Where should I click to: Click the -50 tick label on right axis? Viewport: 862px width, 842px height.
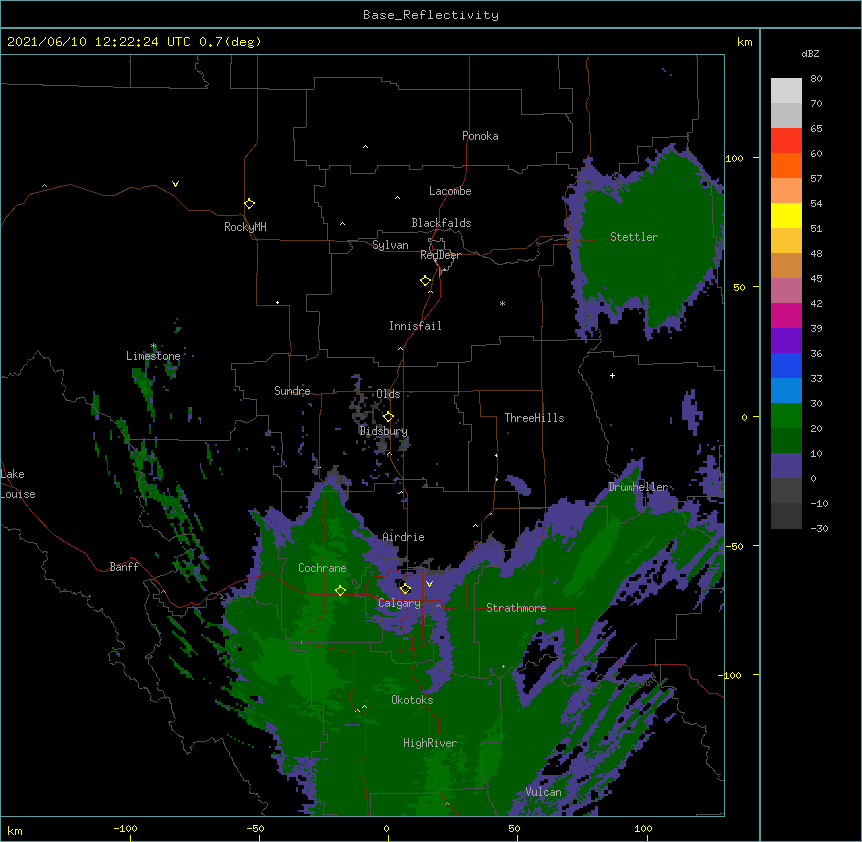click(x=734, y=546)
